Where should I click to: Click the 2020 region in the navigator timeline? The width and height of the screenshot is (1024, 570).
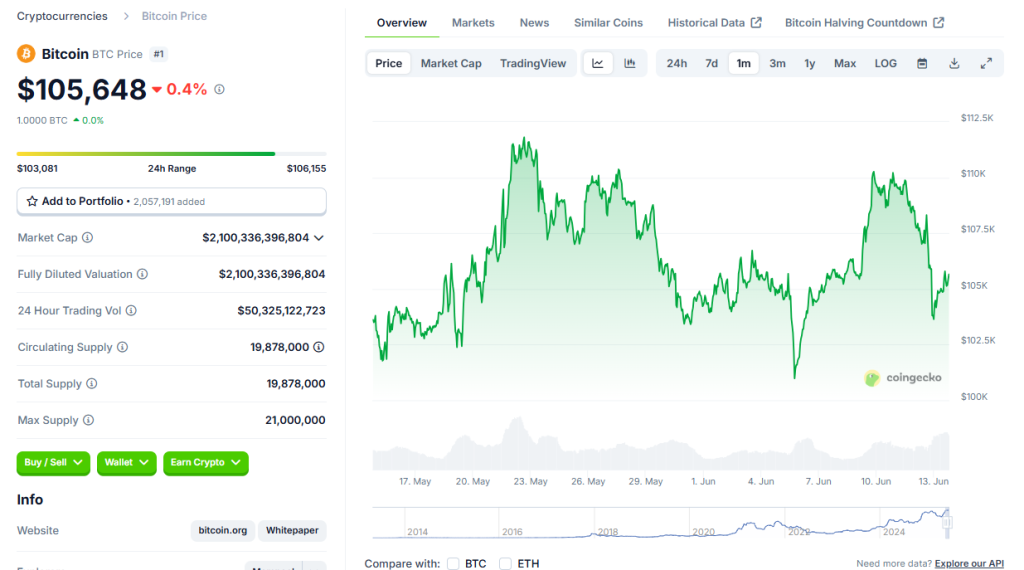click(703, 531)
